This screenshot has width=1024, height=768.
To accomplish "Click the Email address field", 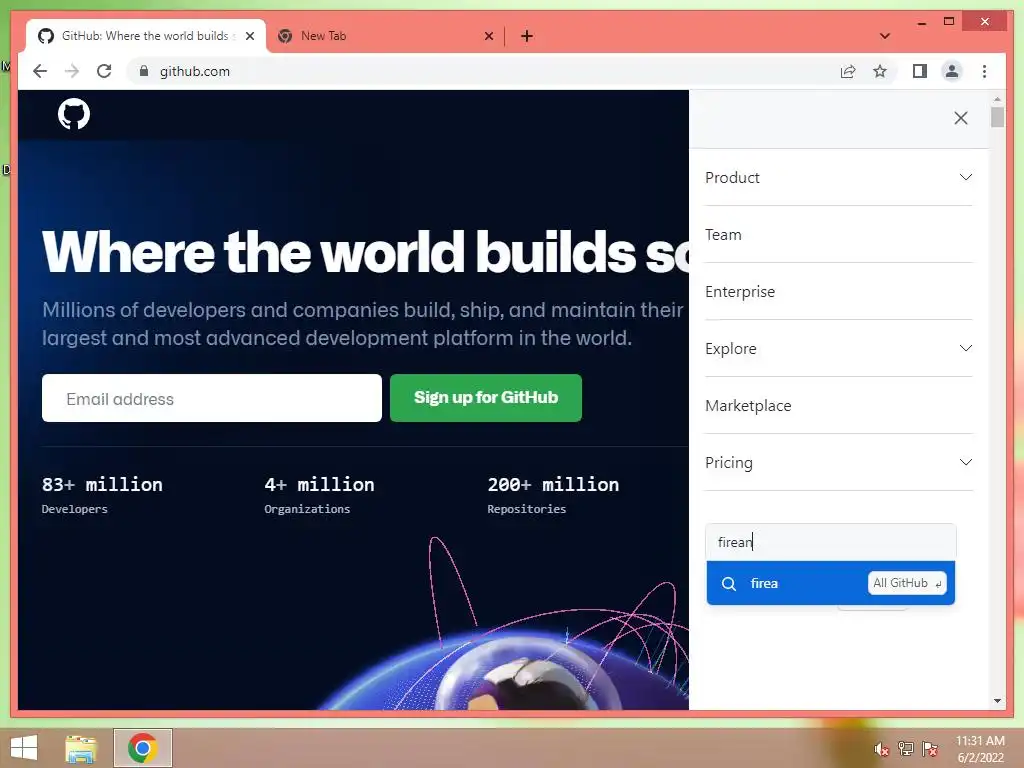I will [x=212, y=398].
